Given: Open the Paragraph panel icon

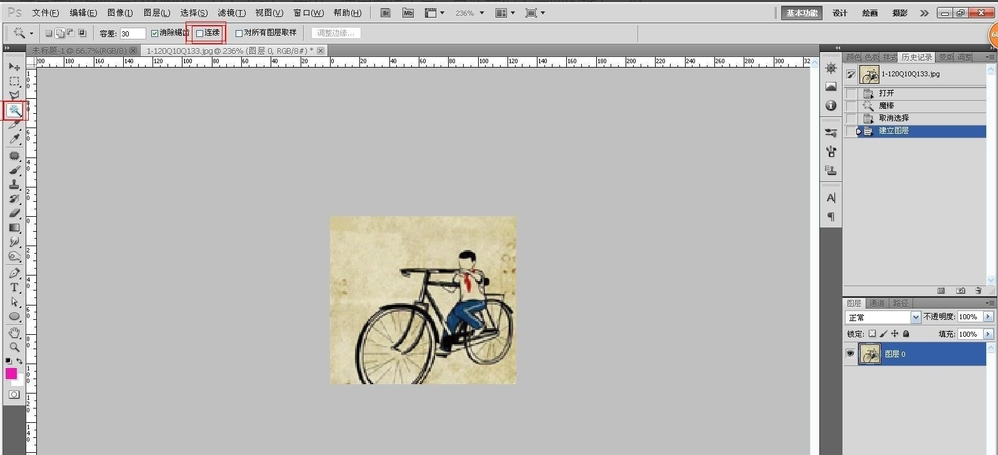Looking at the screenshot, I should click(831, 216).
